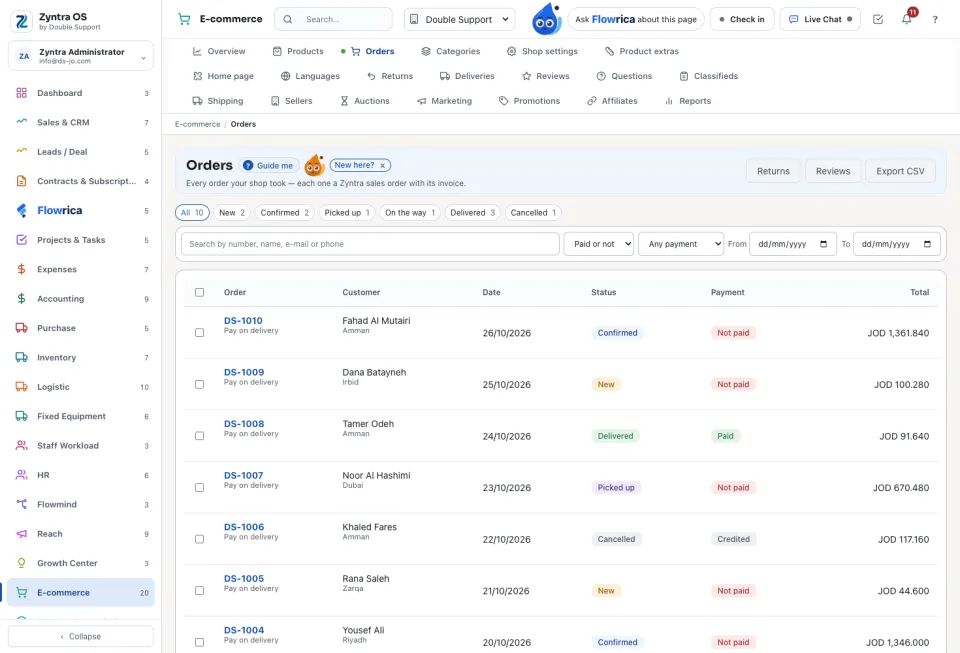This screenshot has width=960, height=653.
Task: Go to Sales & CRM module
Action: (x=81, y=122)
